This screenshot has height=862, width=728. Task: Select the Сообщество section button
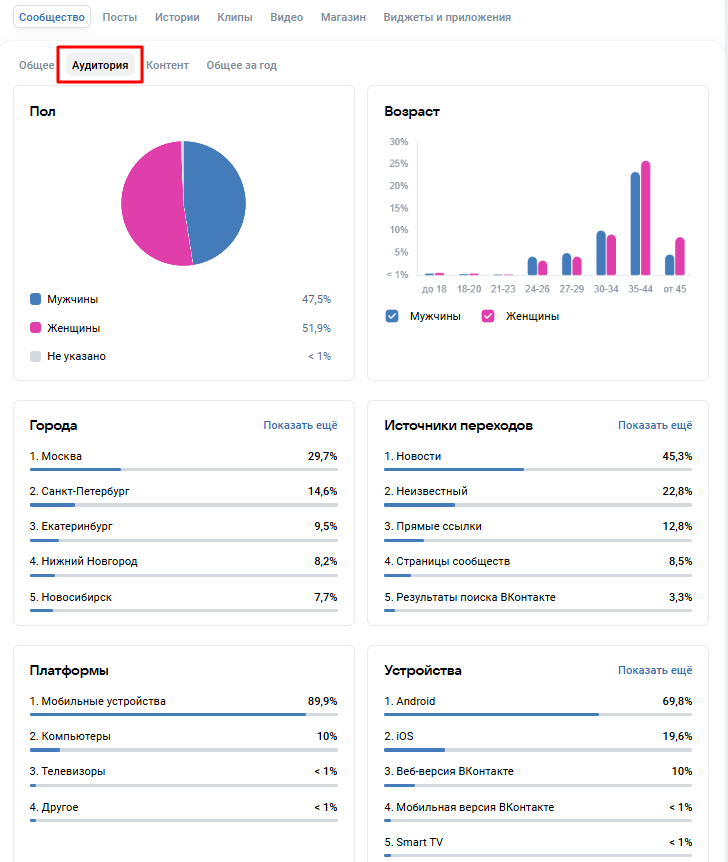tap(52, 17)
